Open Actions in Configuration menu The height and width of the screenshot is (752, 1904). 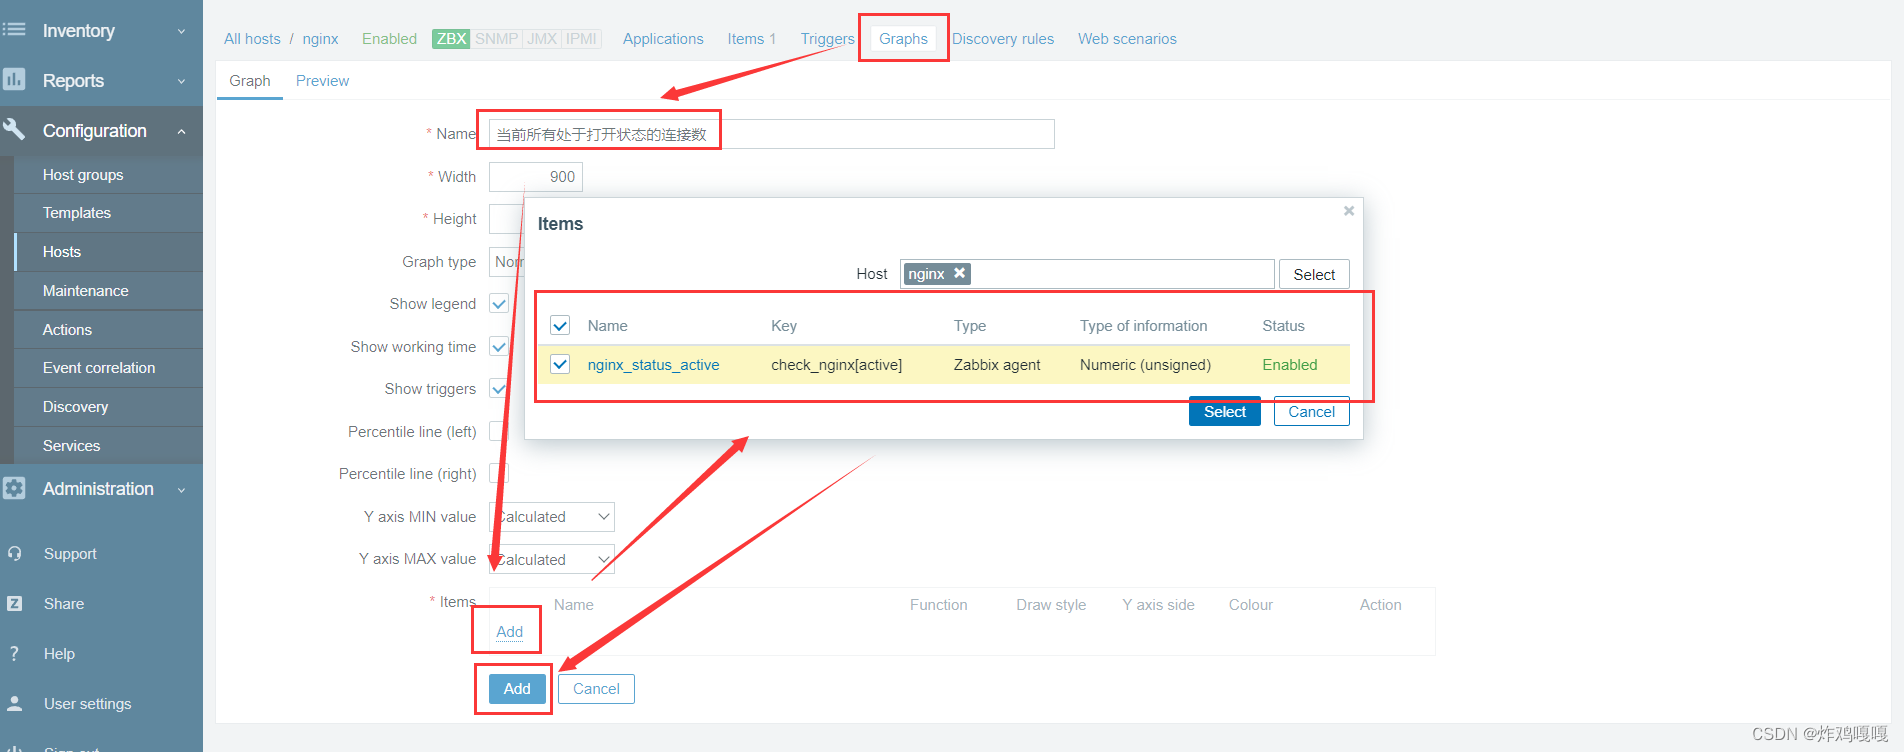(67, 330)
